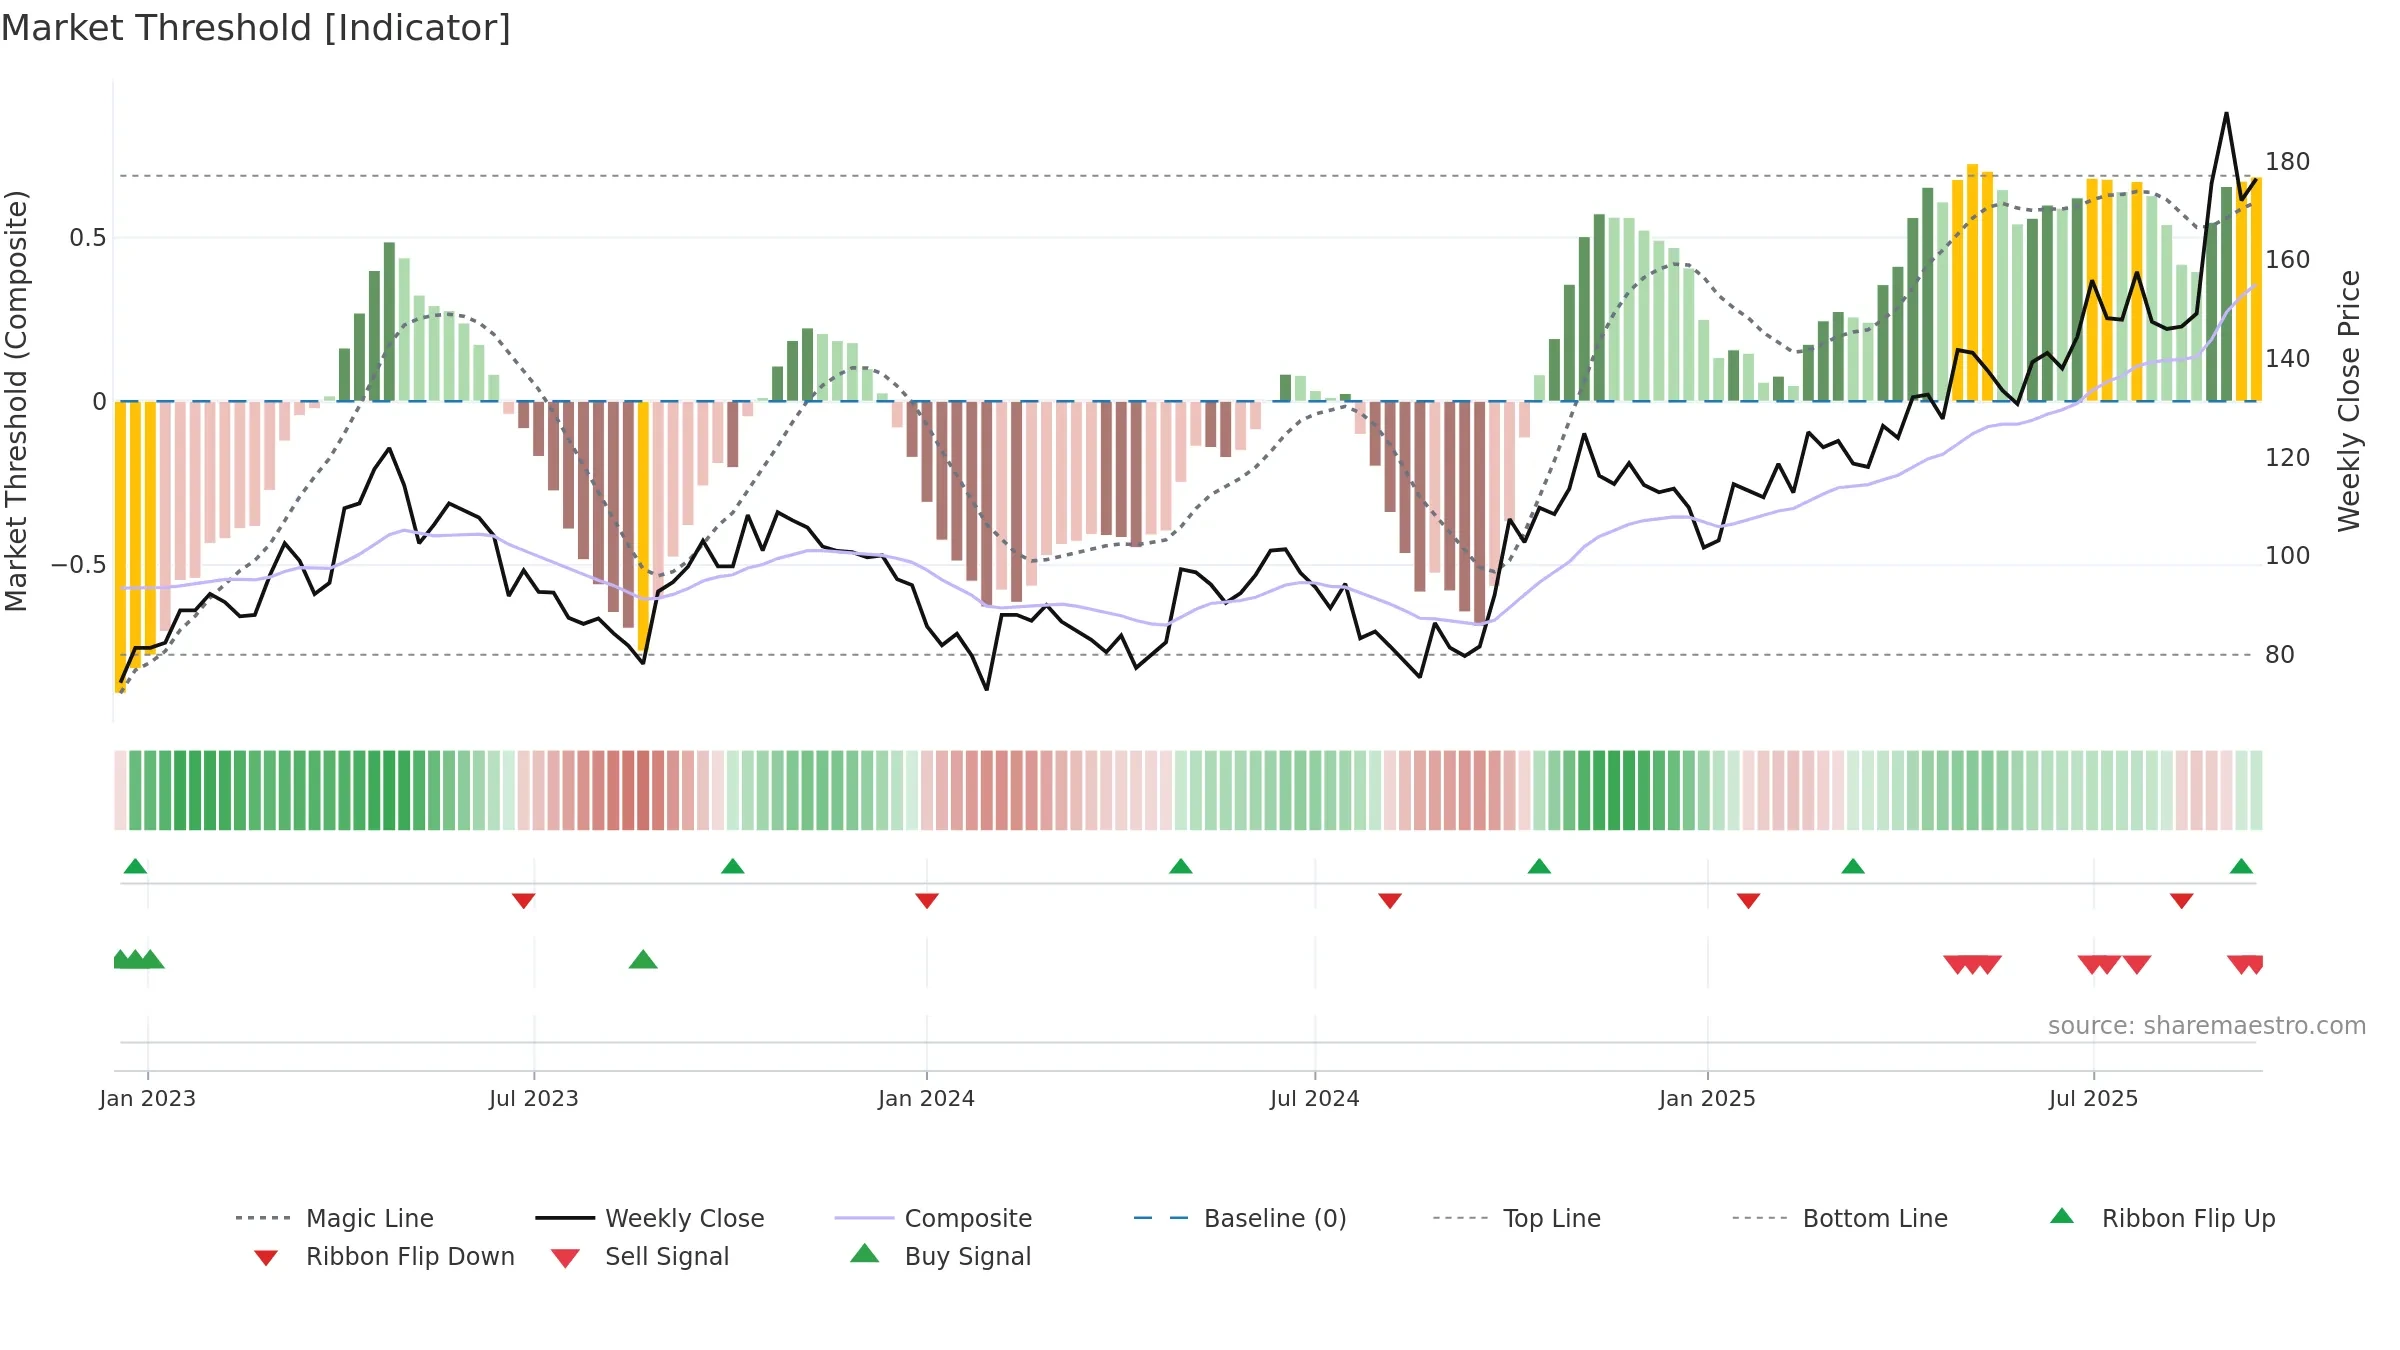Toggle the Buy Signal legend entry
This screenshot has width=2400, height=1350.
coord(940,1256)
